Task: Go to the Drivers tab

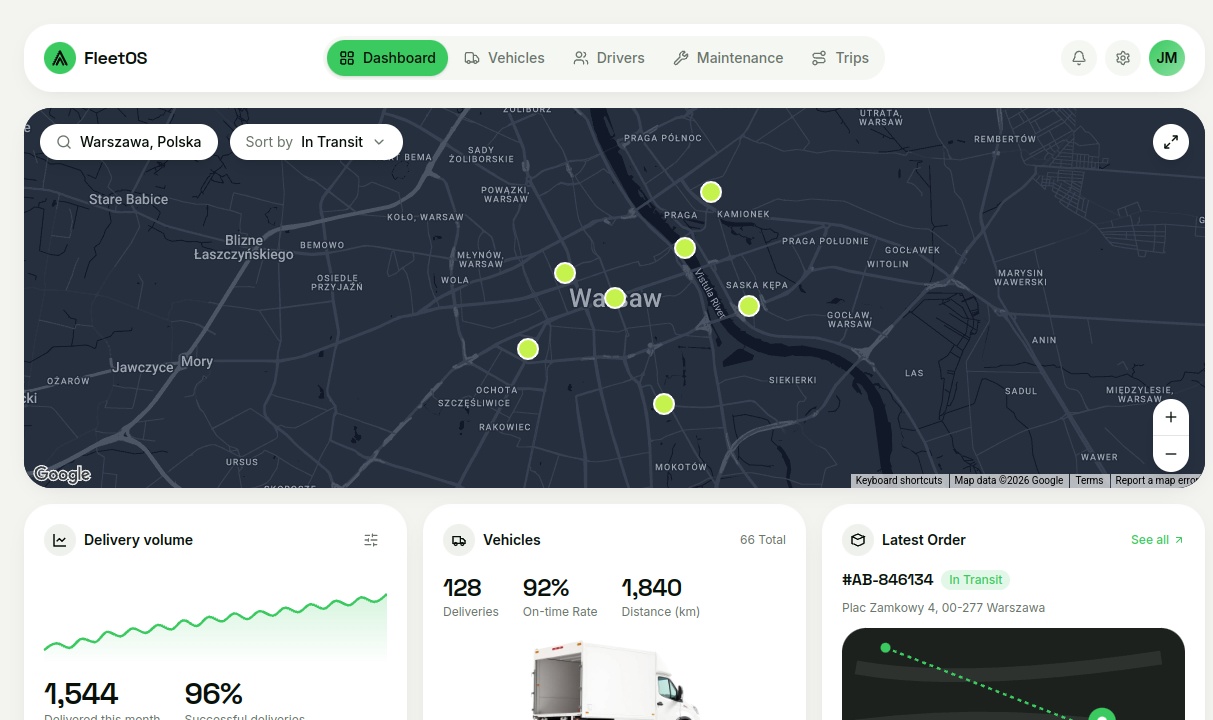Action: pos(609,58)
